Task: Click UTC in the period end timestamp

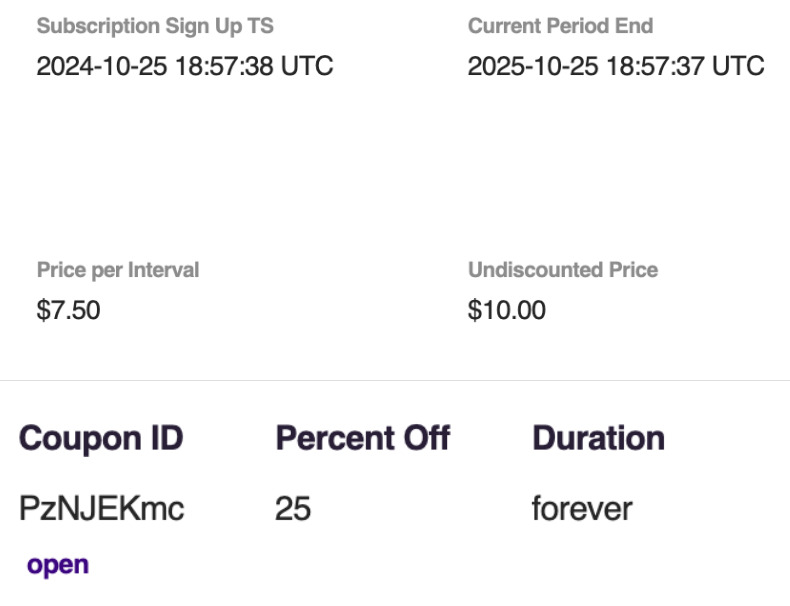Action: click(738, 67)
